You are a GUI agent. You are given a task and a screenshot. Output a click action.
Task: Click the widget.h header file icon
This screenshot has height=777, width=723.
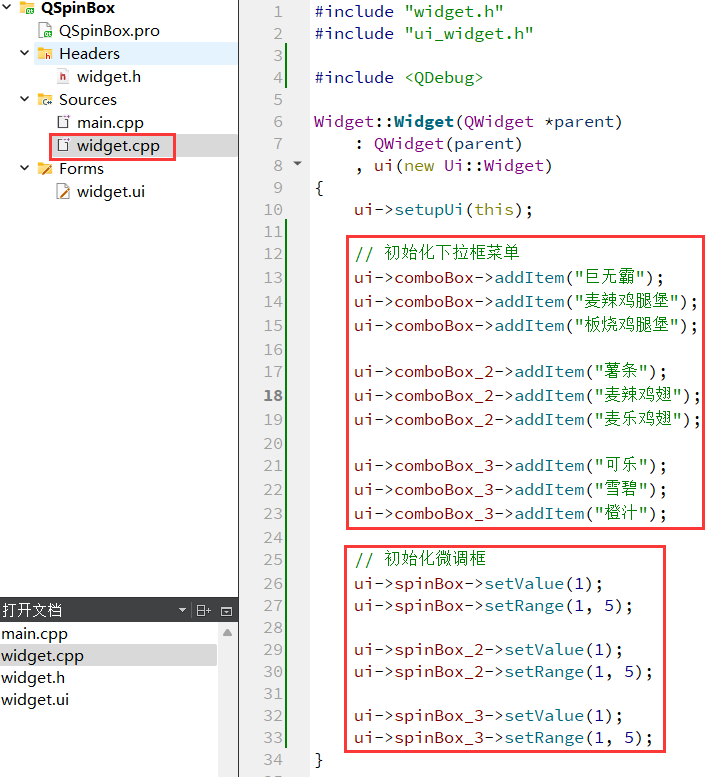tap(63, 76)
